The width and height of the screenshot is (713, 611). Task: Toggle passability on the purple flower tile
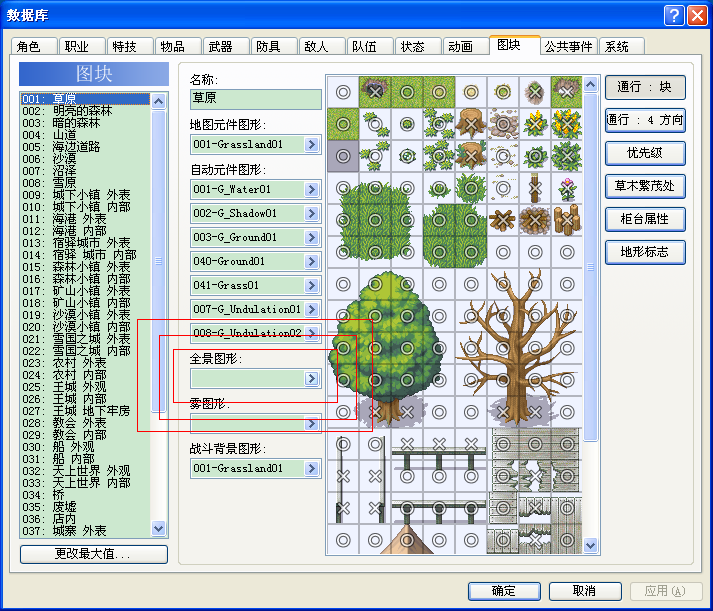click(x=567, y=188)
